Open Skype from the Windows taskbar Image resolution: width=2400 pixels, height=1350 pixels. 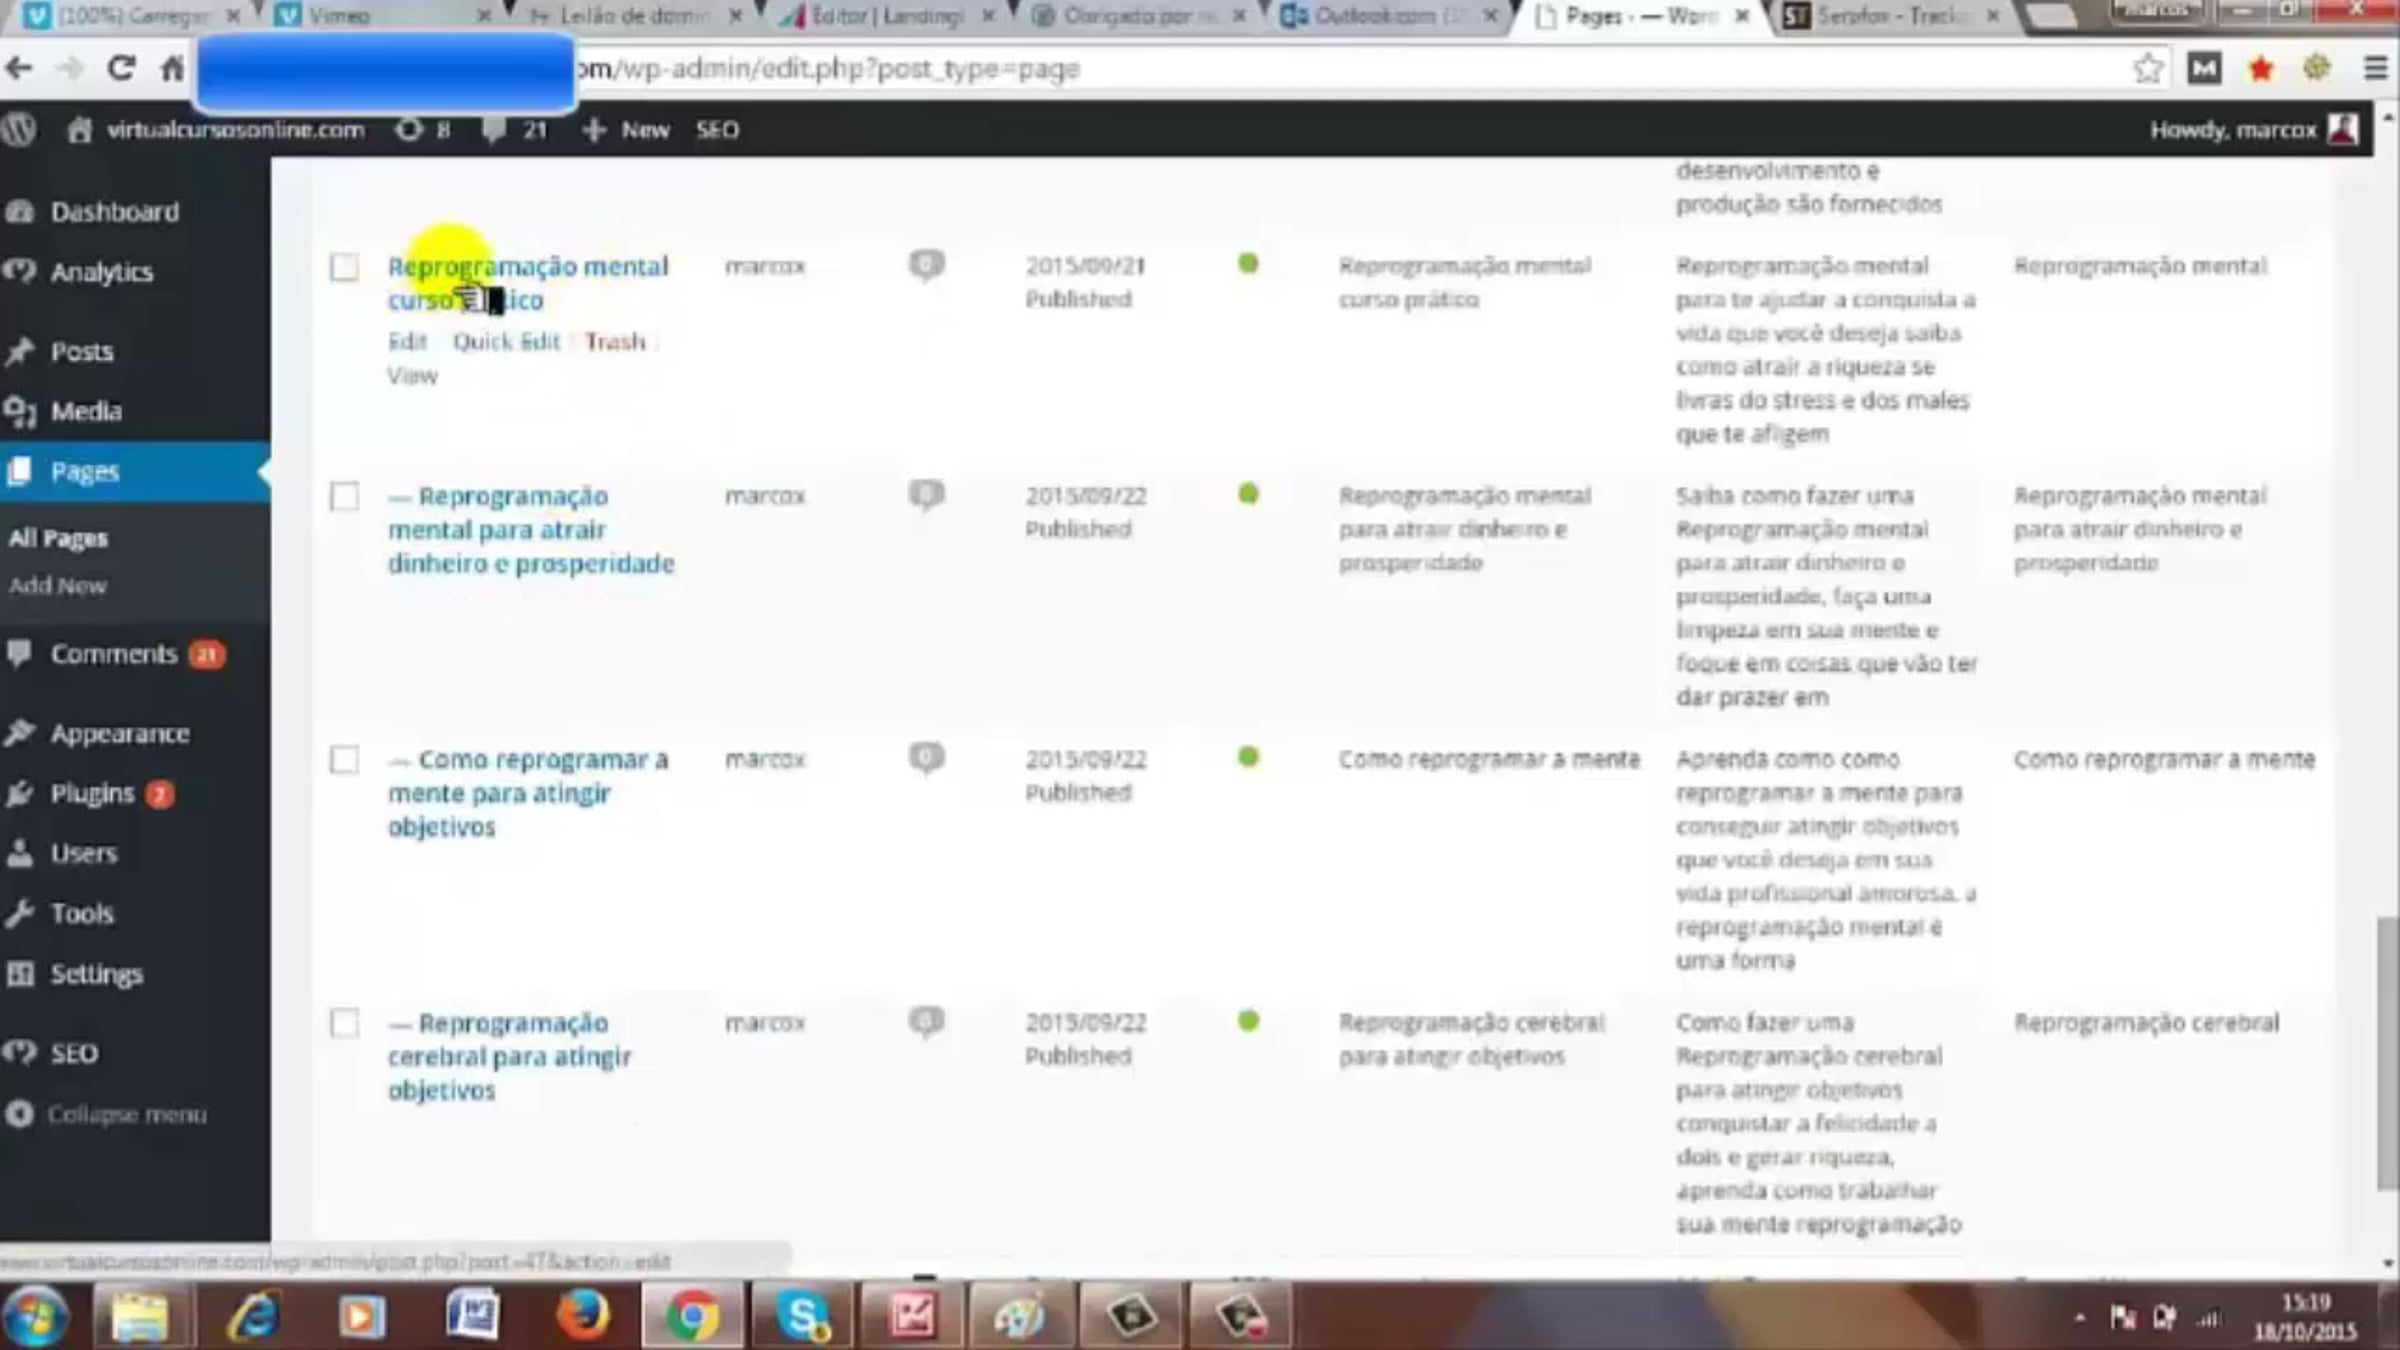pos(803,1315)
